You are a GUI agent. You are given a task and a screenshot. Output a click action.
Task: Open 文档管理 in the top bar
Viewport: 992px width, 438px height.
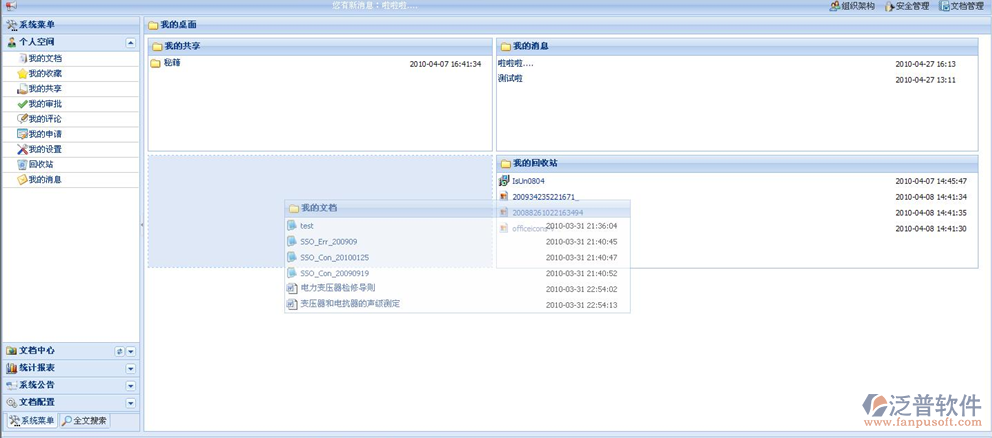(x=961, y=6)
